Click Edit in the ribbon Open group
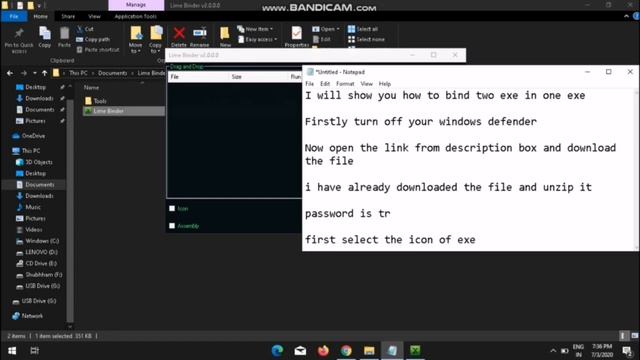 (322, 40)
